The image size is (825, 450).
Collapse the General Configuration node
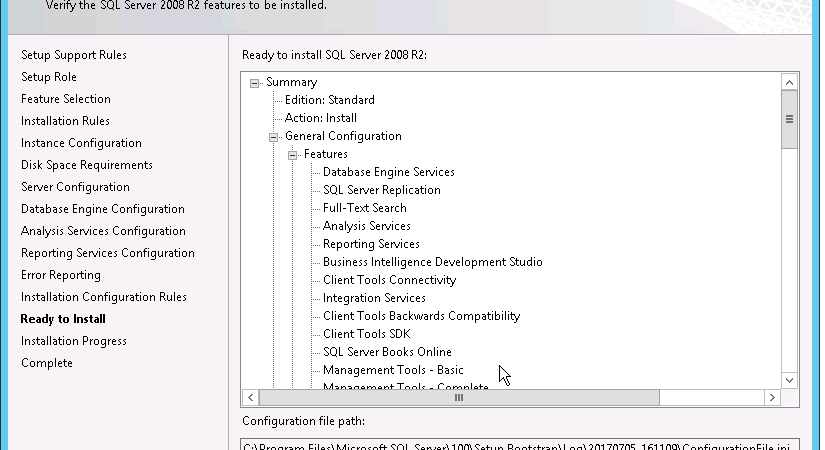click(274, 137)
